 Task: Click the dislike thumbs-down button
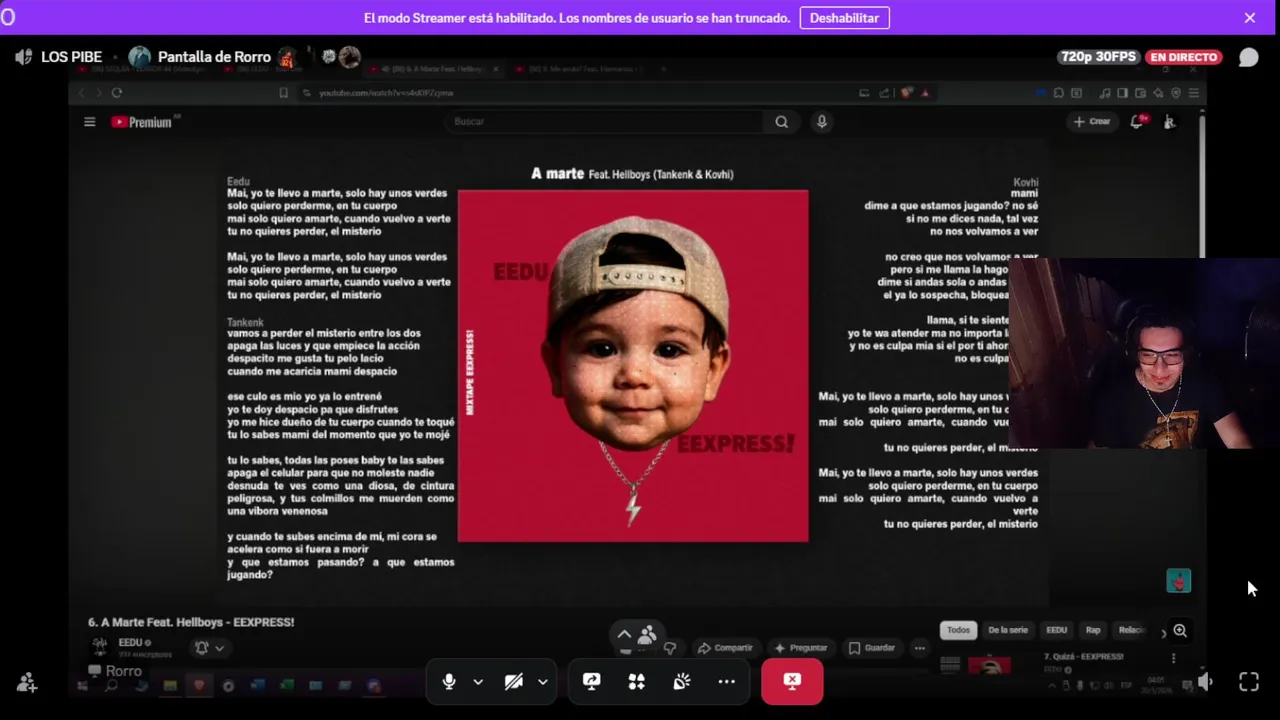(x=670, y=648)
